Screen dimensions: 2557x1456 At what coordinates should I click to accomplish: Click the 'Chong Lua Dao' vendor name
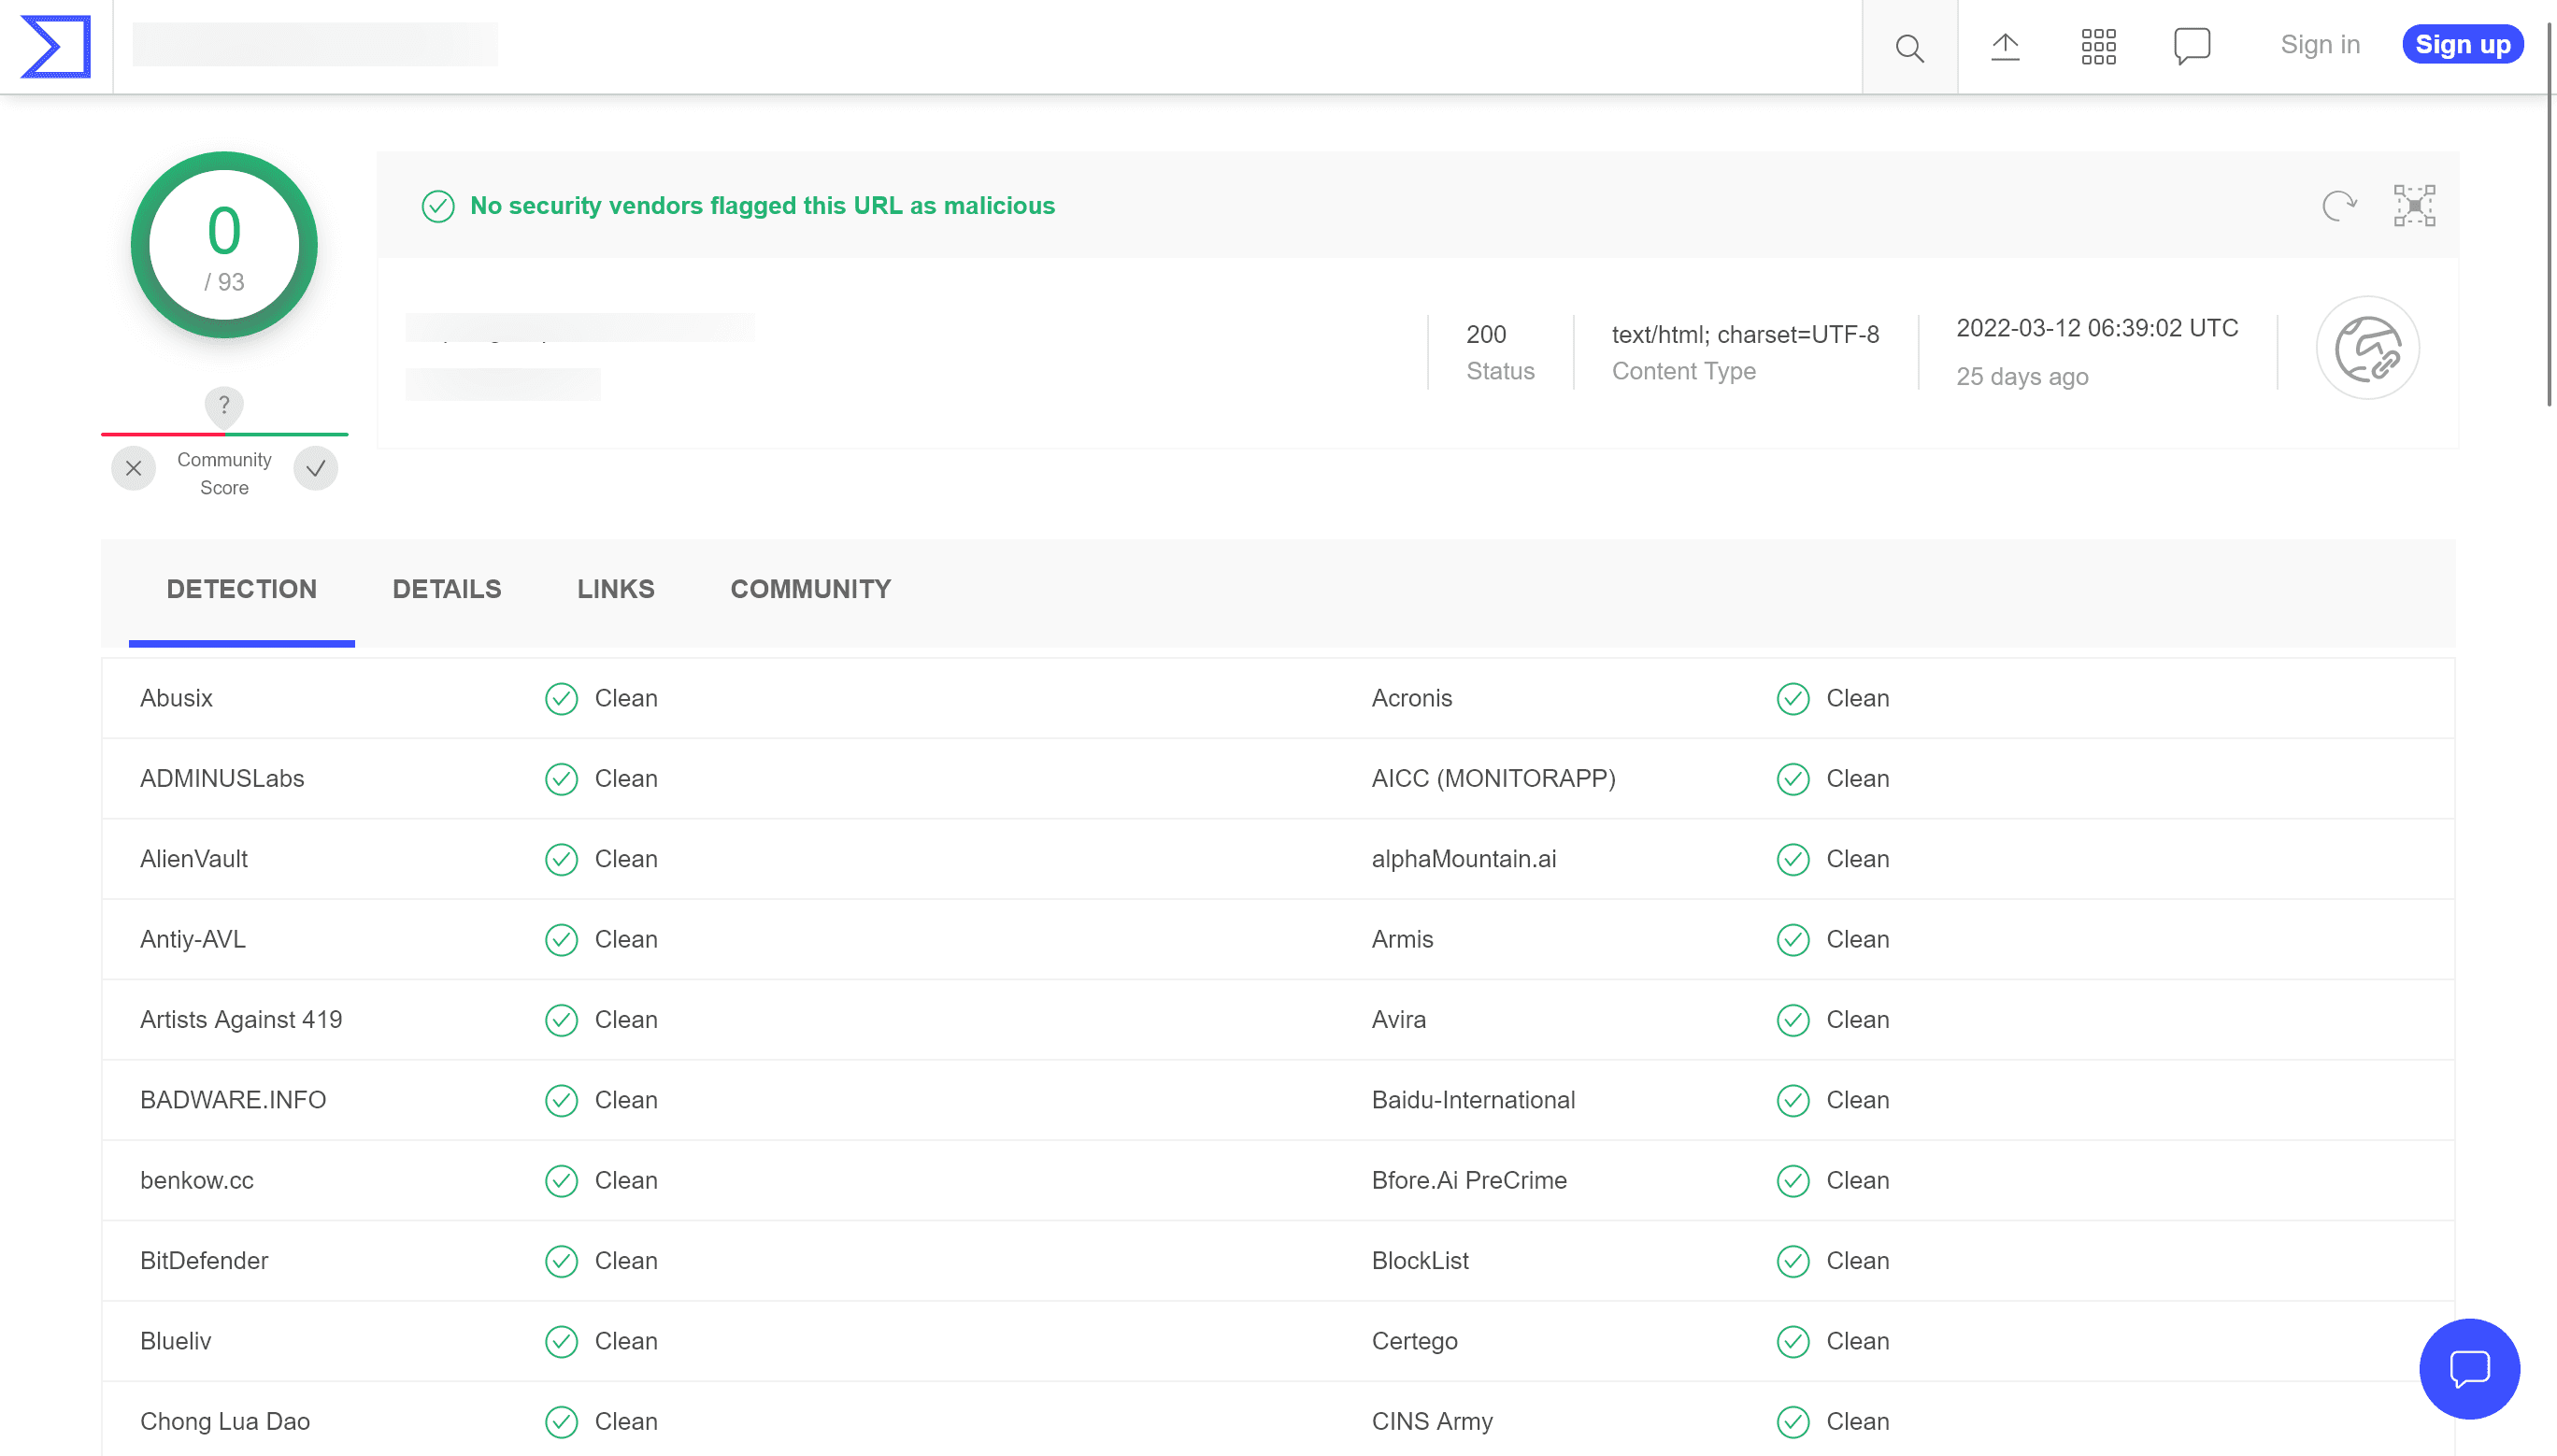225,1421
